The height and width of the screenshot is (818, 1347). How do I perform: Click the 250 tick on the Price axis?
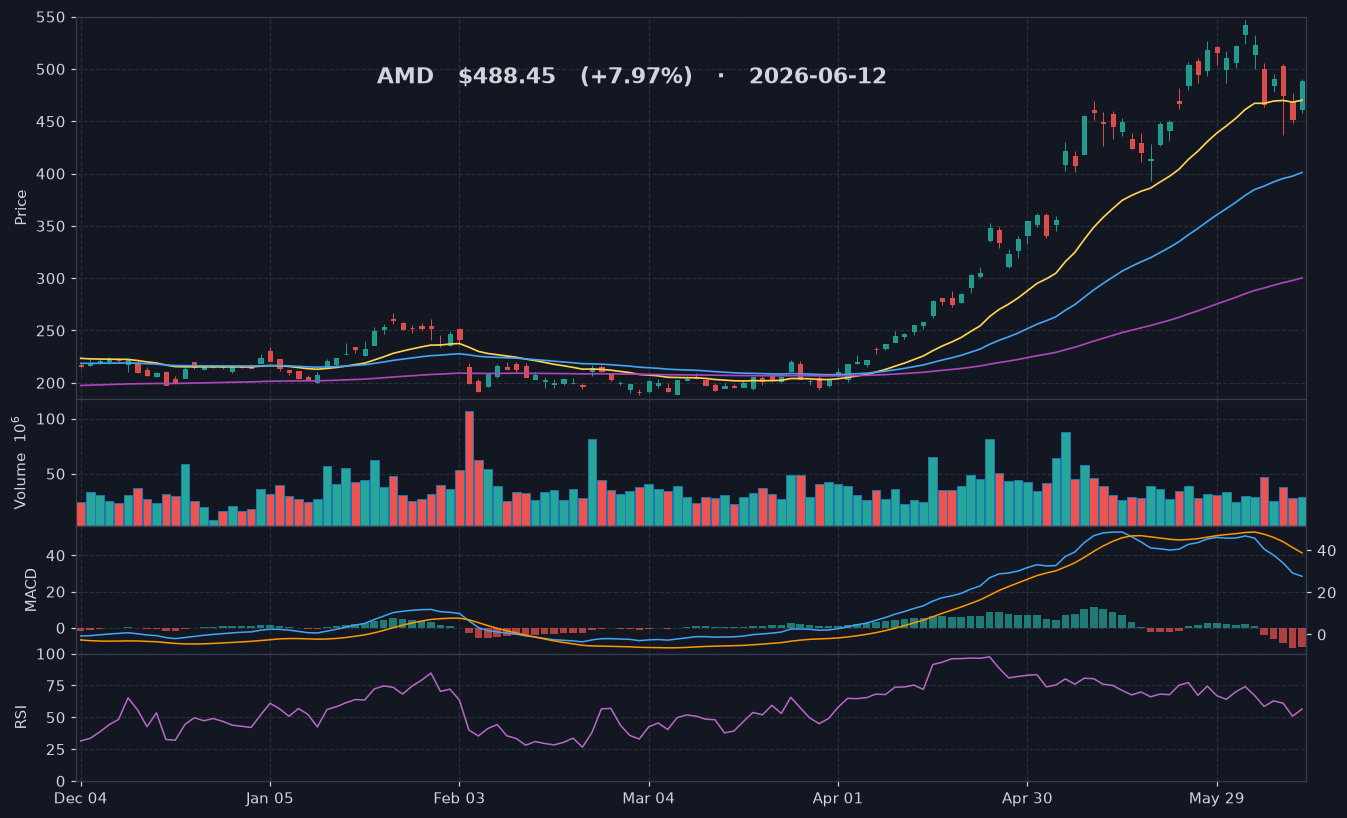[51, 331]
